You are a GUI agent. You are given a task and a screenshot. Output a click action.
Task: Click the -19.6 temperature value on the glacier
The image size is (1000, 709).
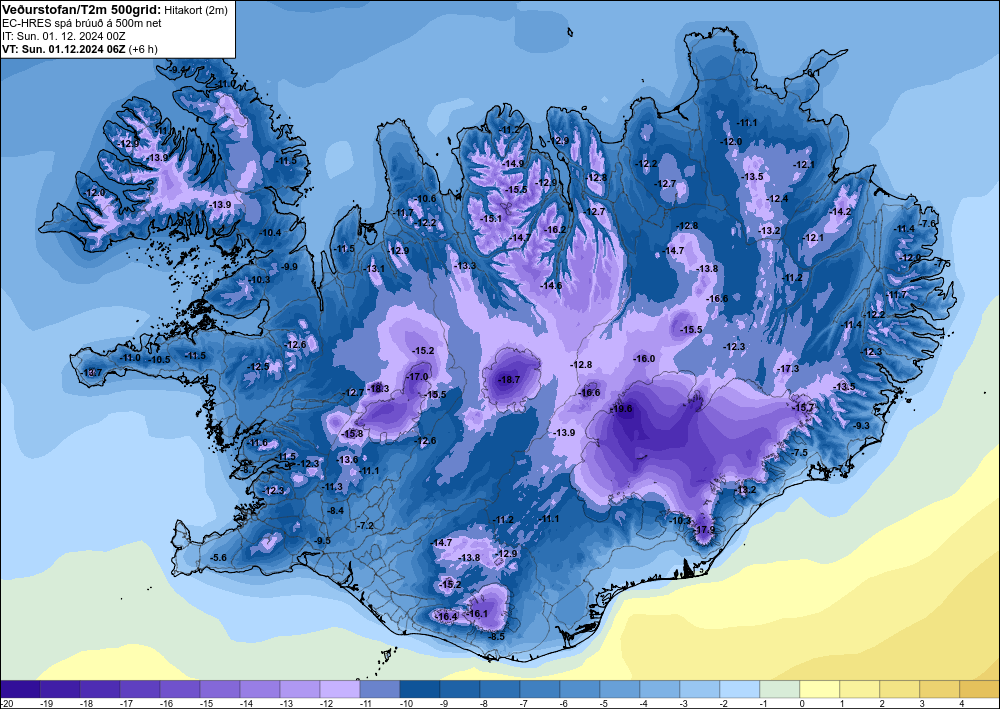[621, 409]
